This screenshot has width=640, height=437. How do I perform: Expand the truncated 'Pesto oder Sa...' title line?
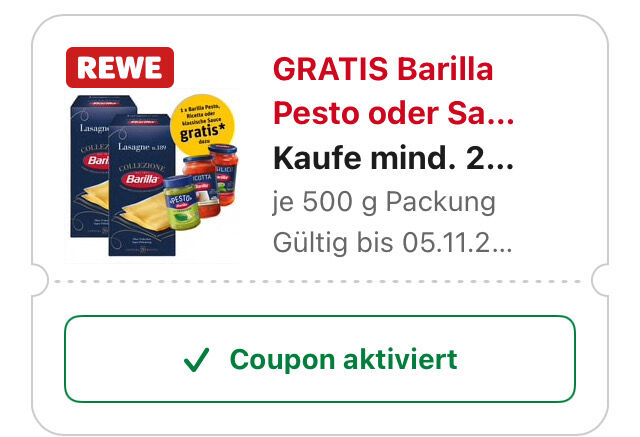pos(393,113)
